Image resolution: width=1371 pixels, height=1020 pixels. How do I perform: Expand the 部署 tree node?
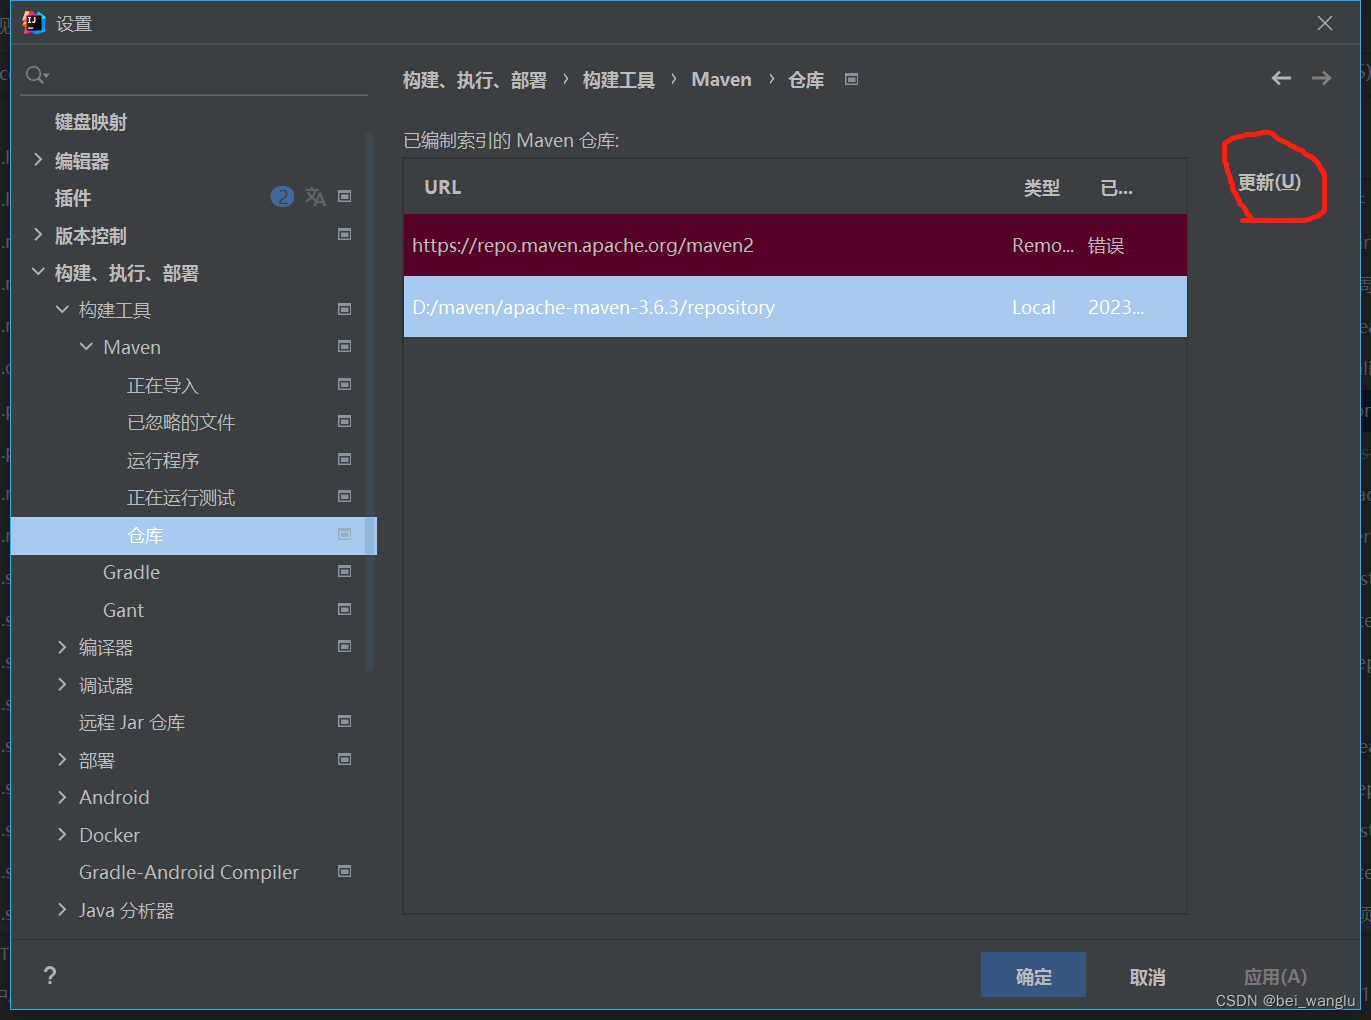click(62, 760)
